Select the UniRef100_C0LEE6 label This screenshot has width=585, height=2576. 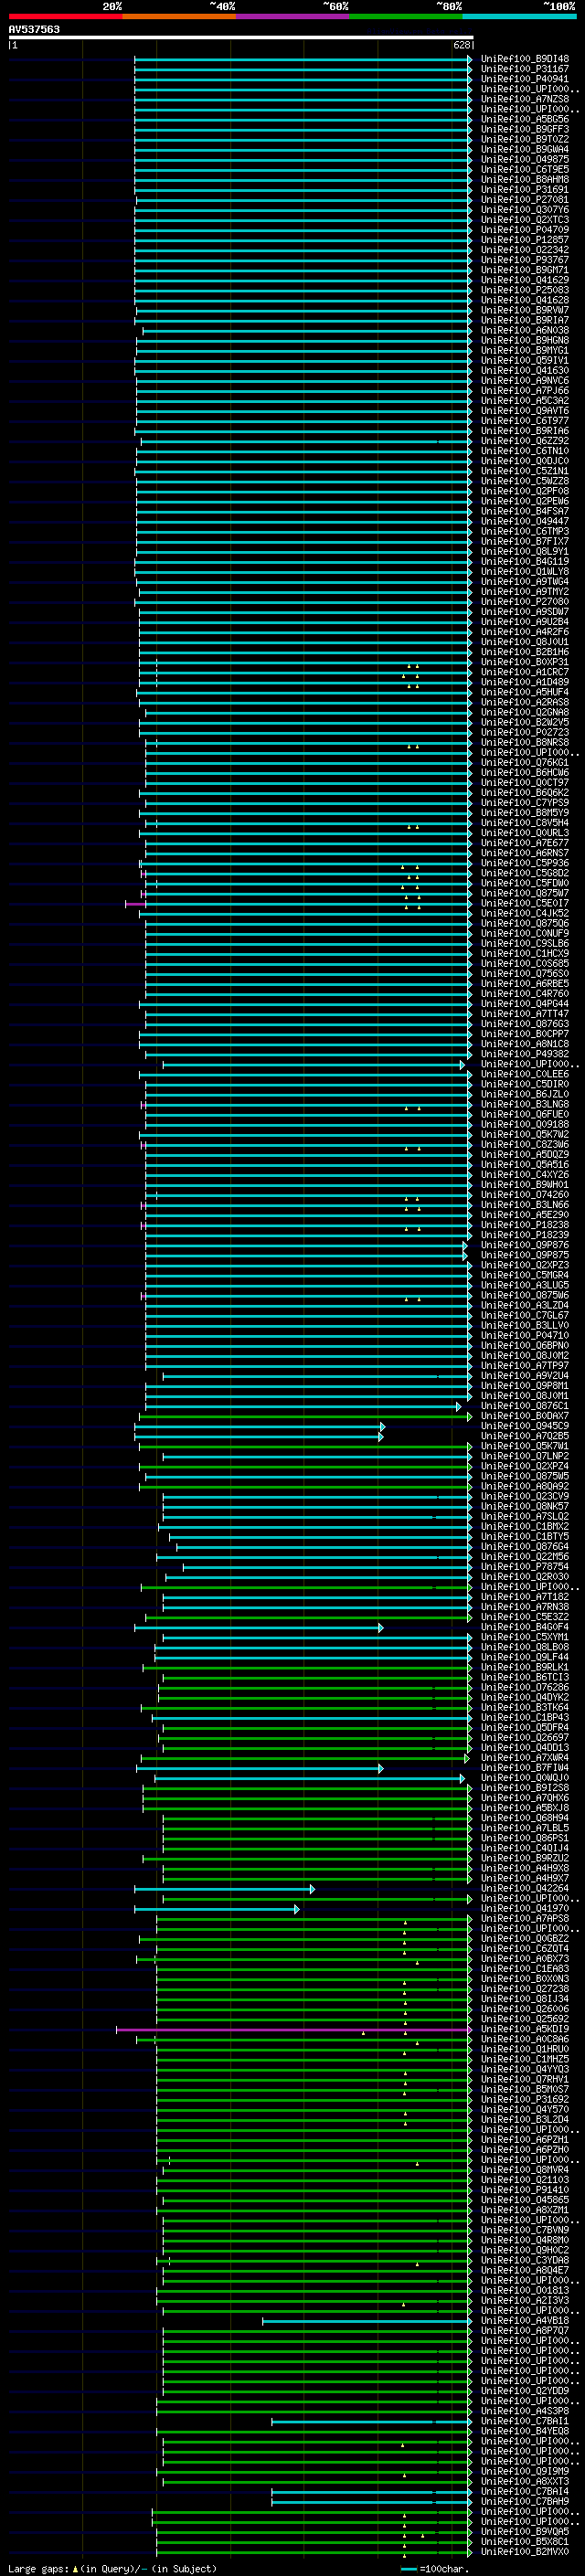(525, 1074)
